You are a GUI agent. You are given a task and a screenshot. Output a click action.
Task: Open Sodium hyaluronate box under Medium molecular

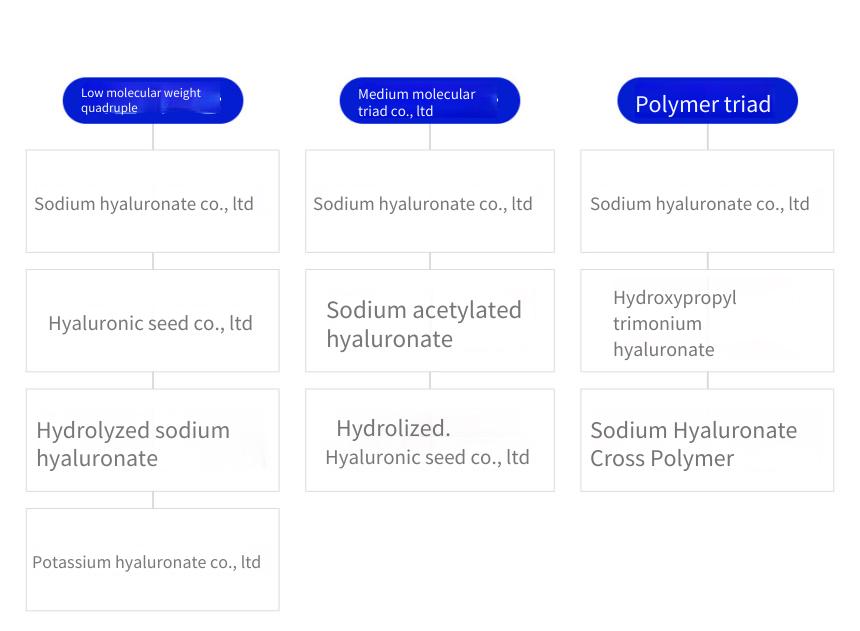430,201
